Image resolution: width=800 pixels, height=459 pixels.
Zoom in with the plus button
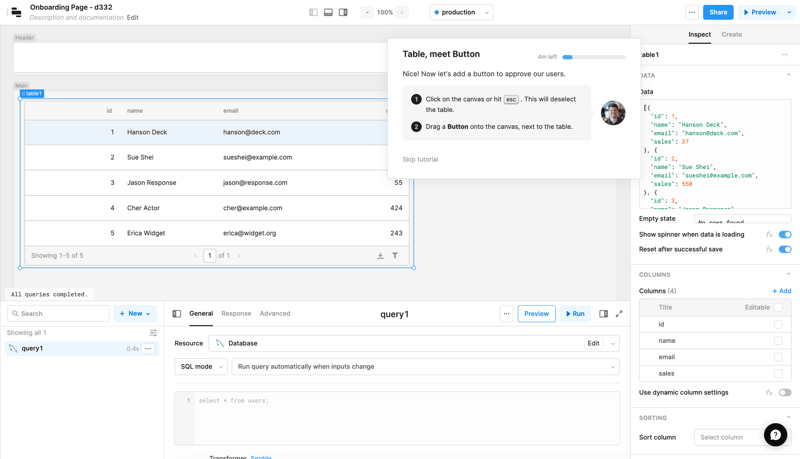pyautogui.click(x=402, y=12)
